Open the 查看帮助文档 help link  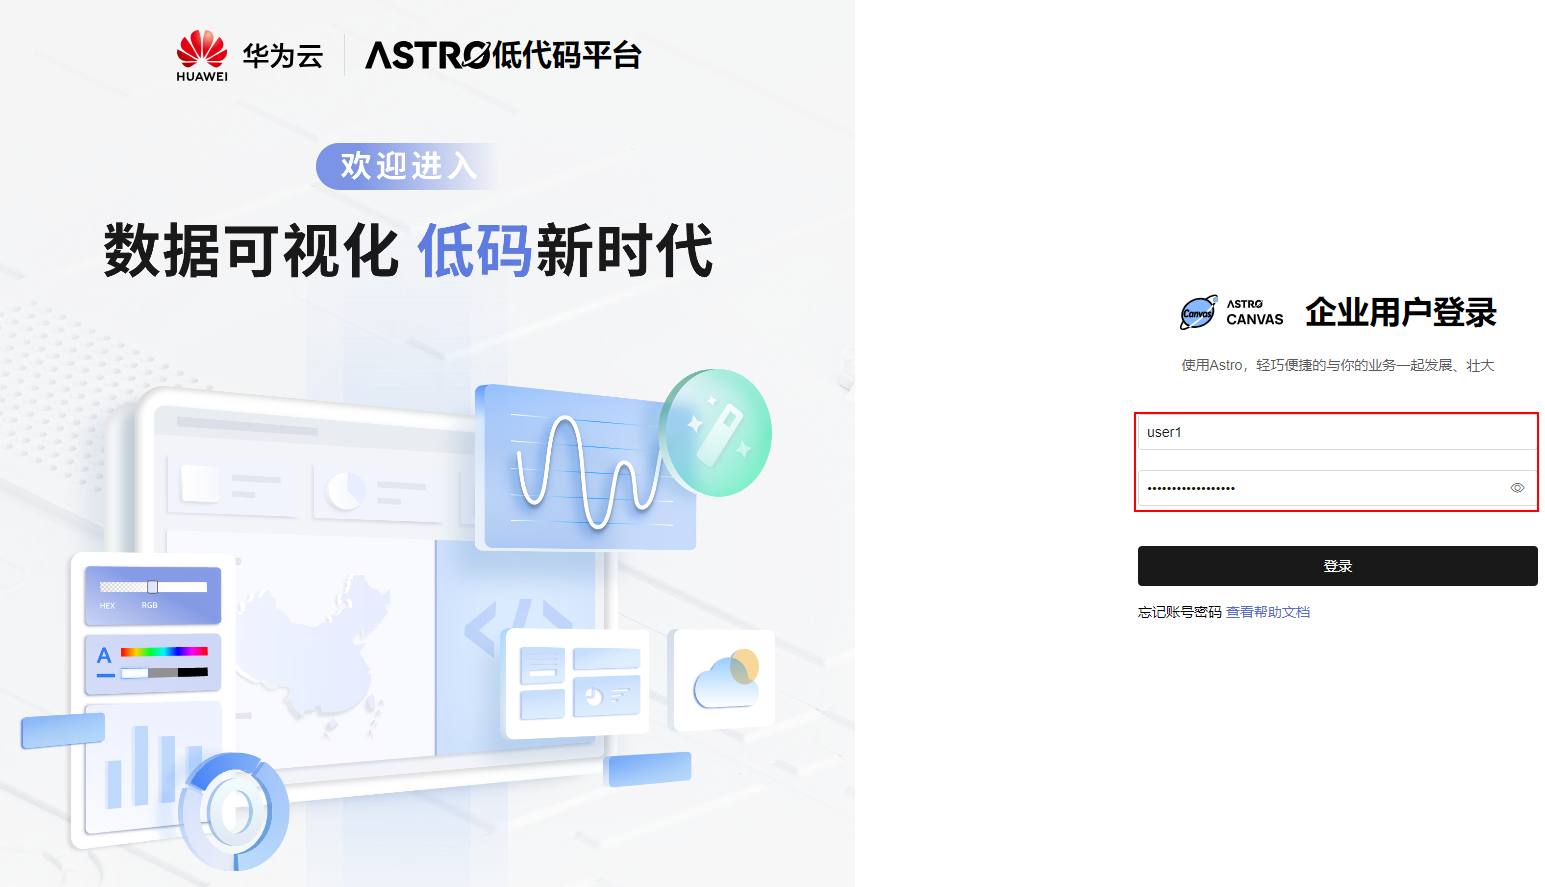1268,612
